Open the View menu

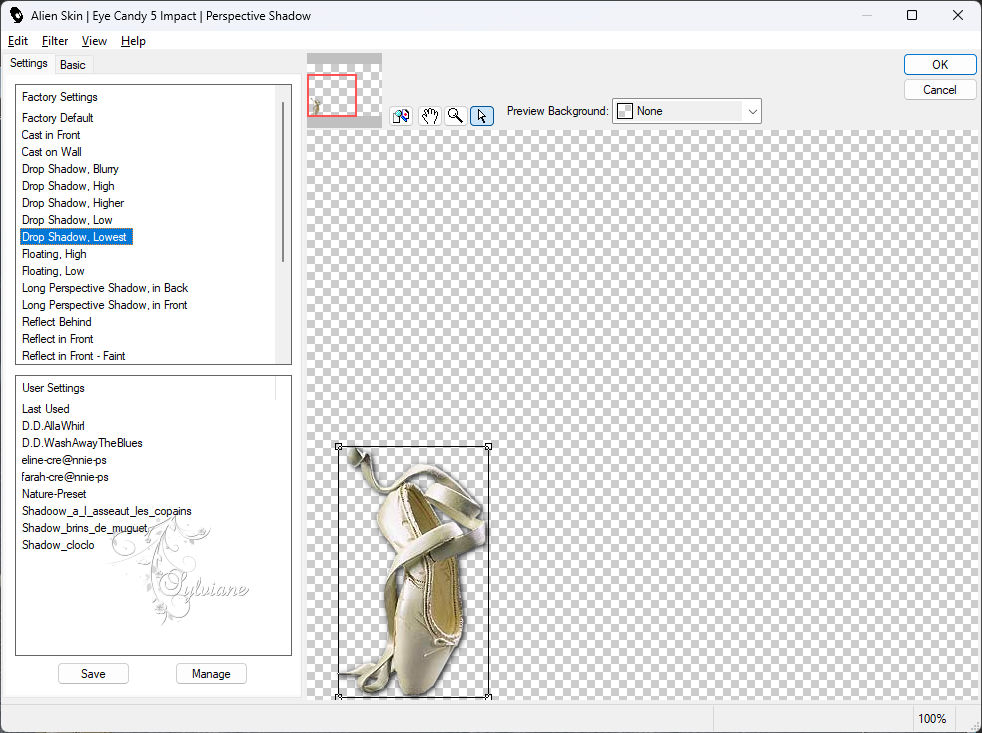pos(94,41)
